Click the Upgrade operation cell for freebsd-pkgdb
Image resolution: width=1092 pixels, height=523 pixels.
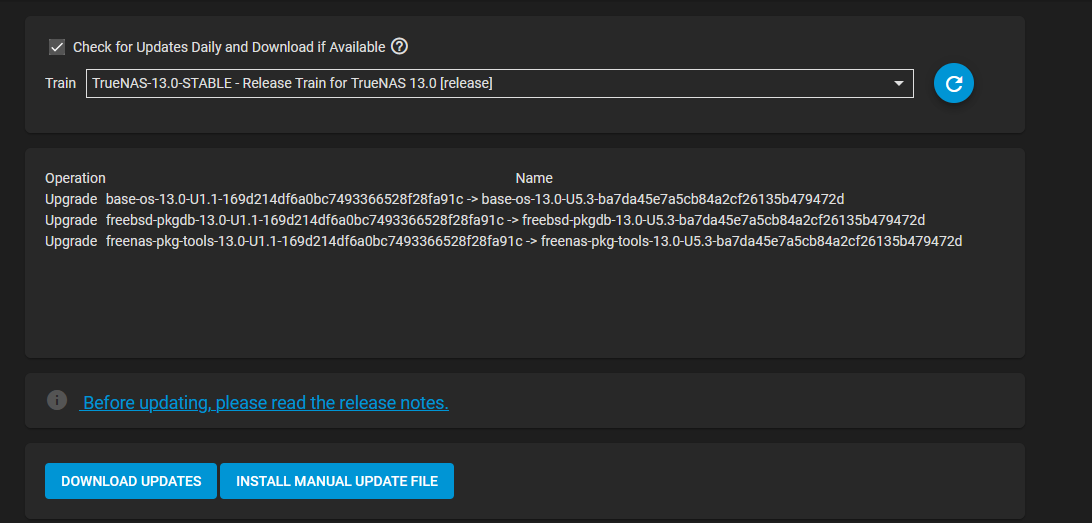(71, 220)
